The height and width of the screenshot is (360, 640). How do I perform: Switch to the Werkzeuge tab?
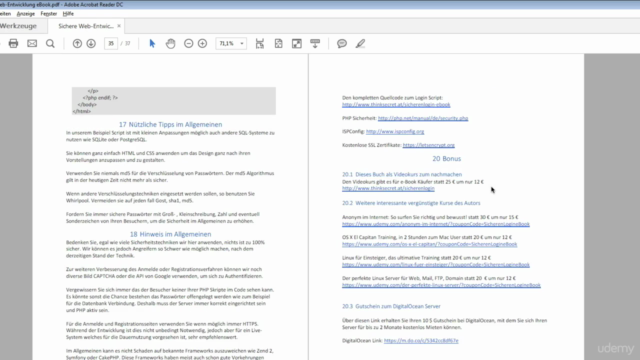pos(18,26)
